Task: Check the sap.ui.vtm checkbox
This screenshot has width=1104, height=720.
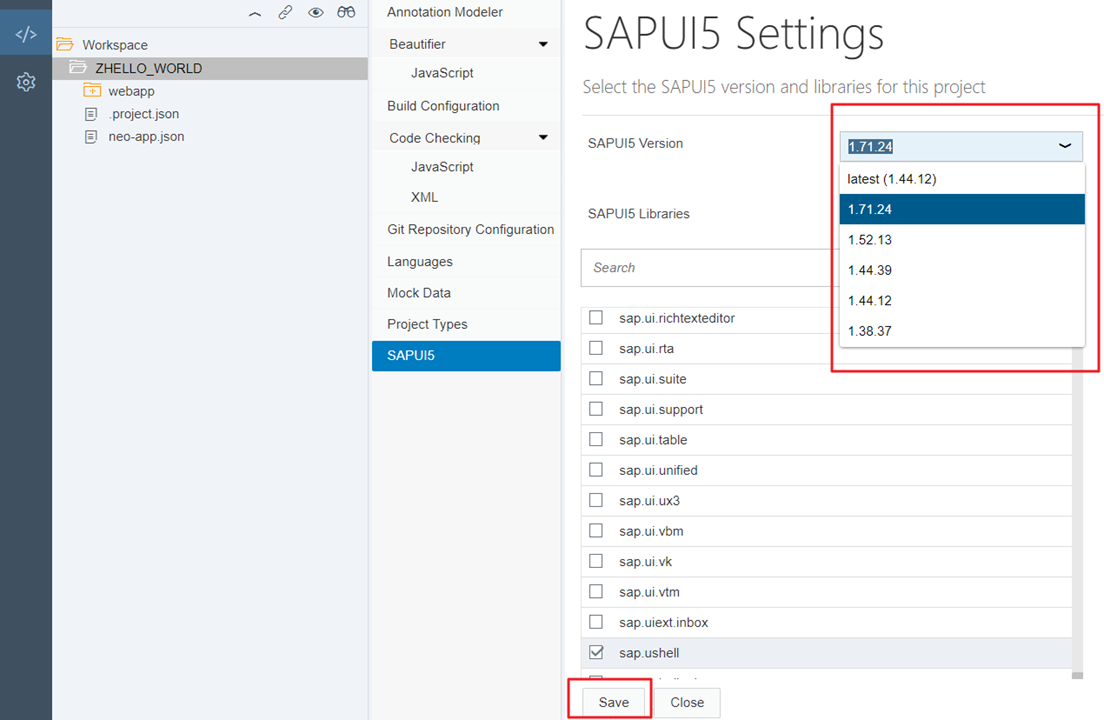Action: tap(596, 591)
